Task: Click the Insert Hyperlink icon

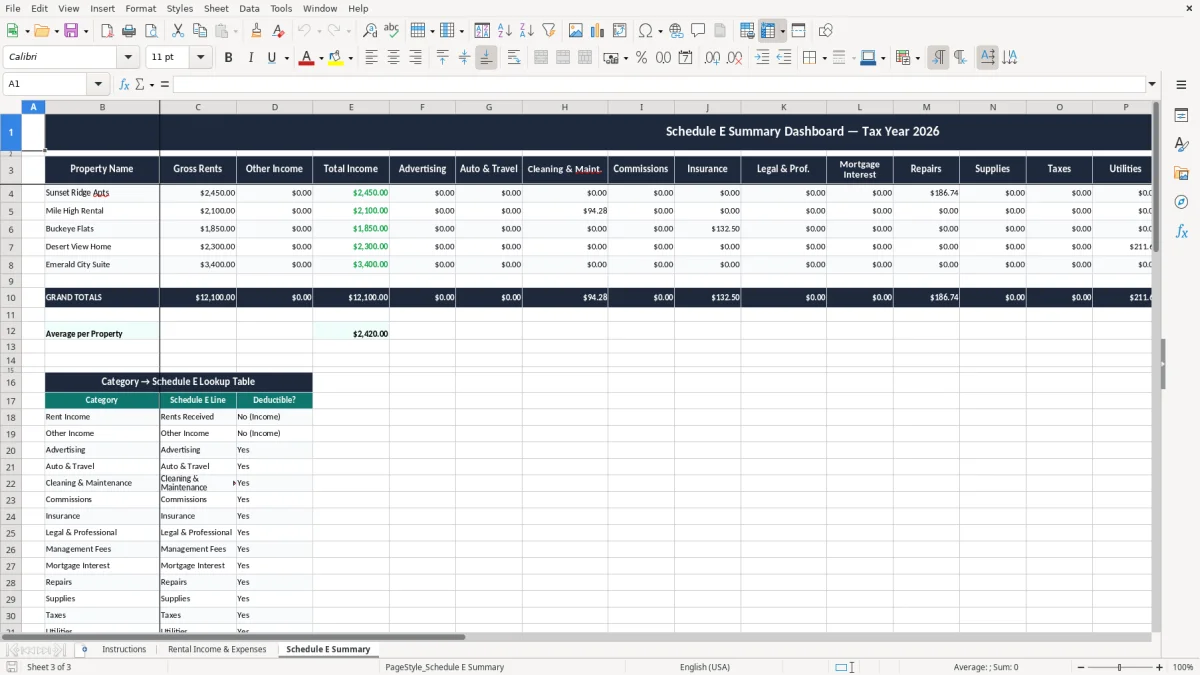Action: pyautogui.click(x=676, y=31)
